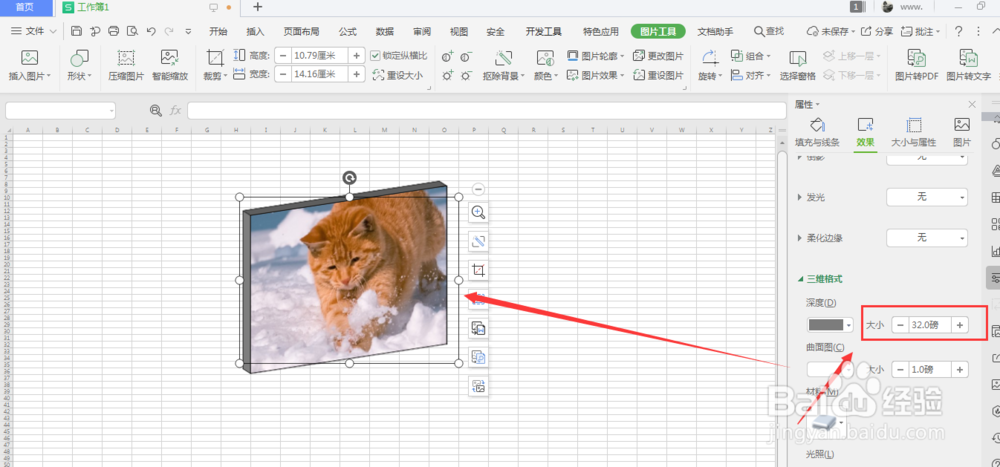Click 更改图片 (Change Picture)
Image resolution: width=1000 pixels, height=467 pixels.
658,56
